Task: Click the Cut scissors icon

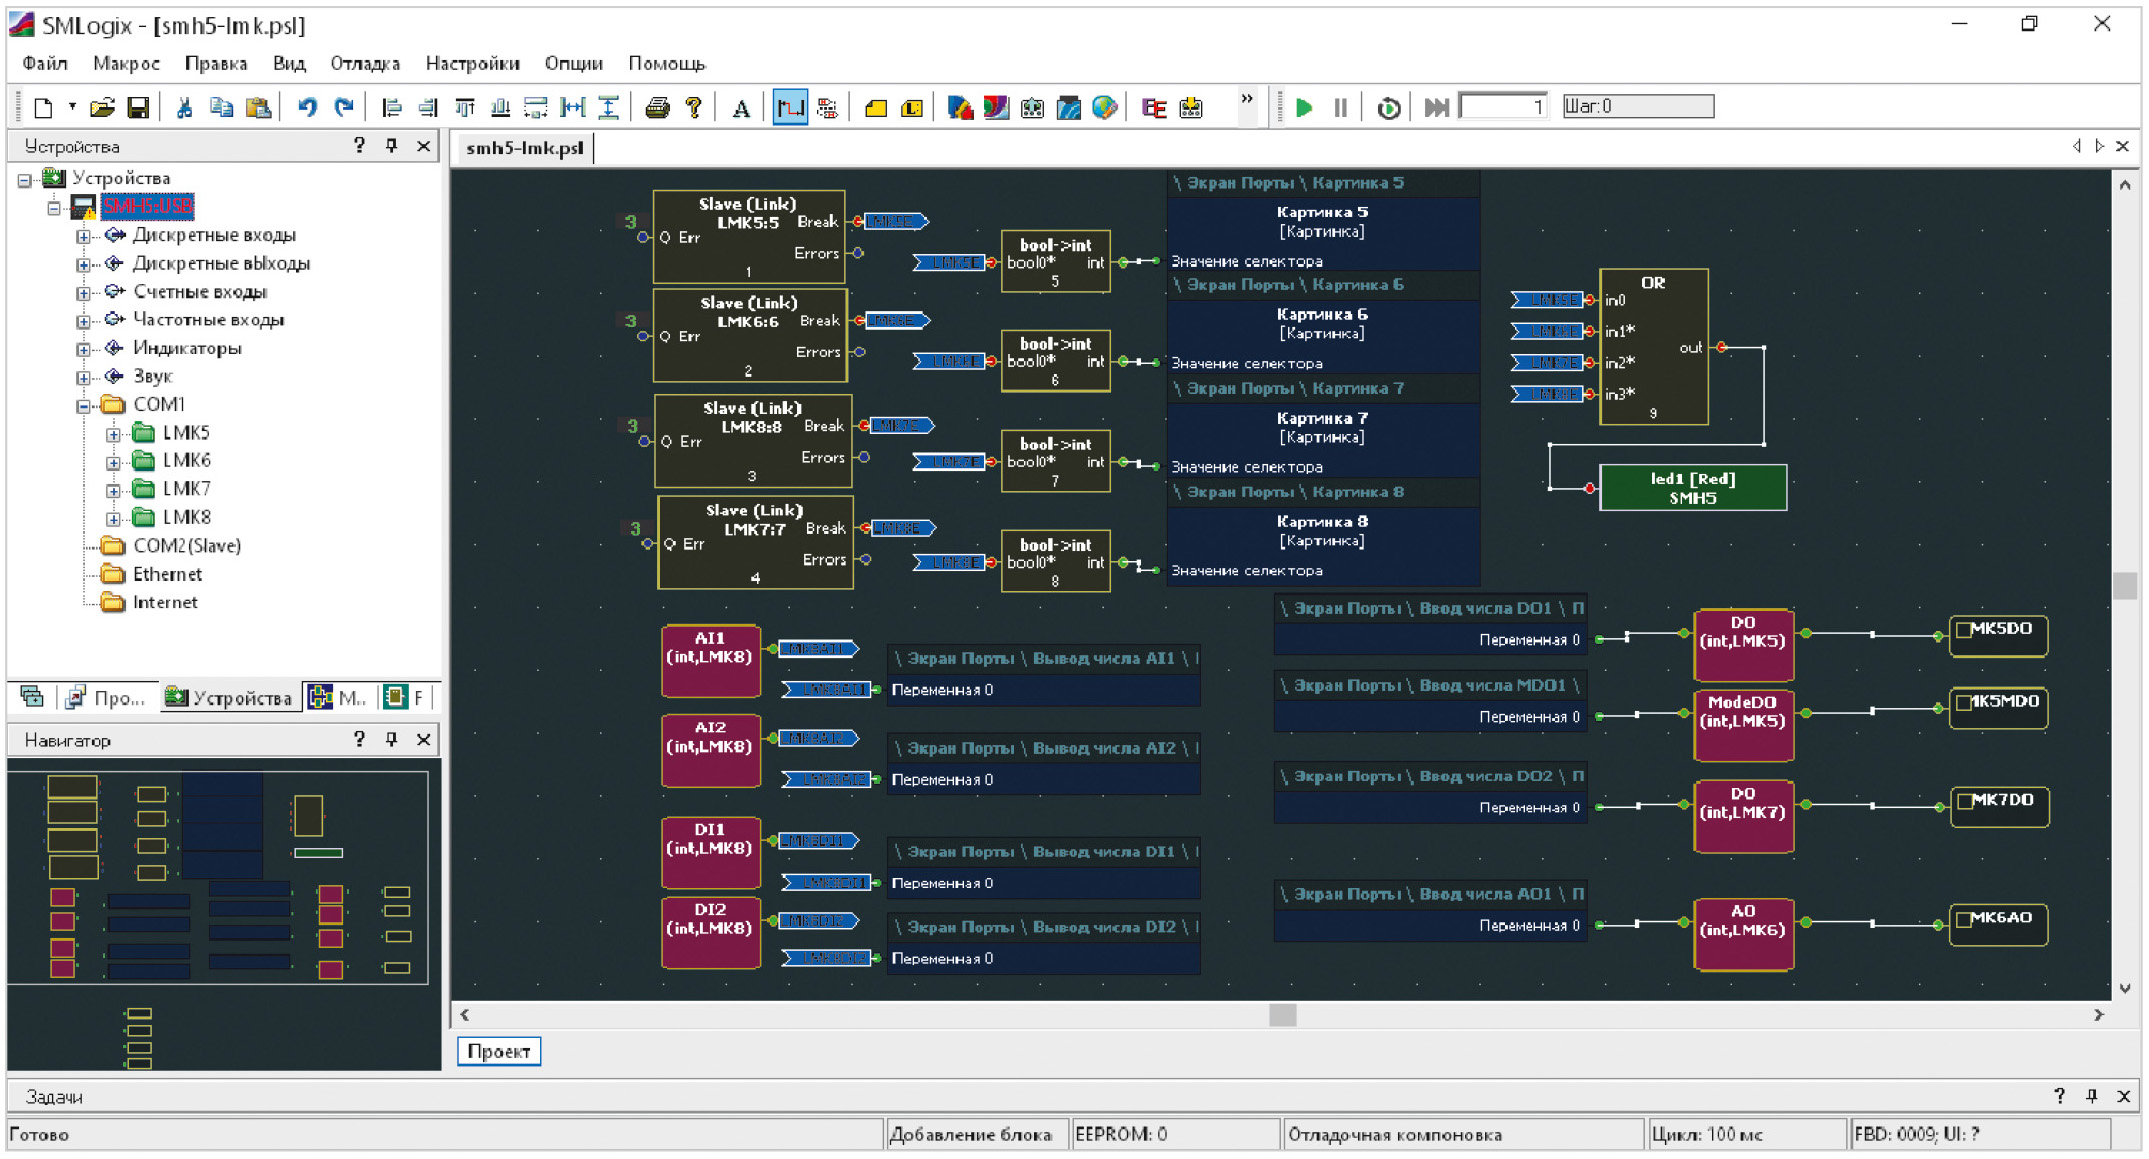Action: coord(184,107)
